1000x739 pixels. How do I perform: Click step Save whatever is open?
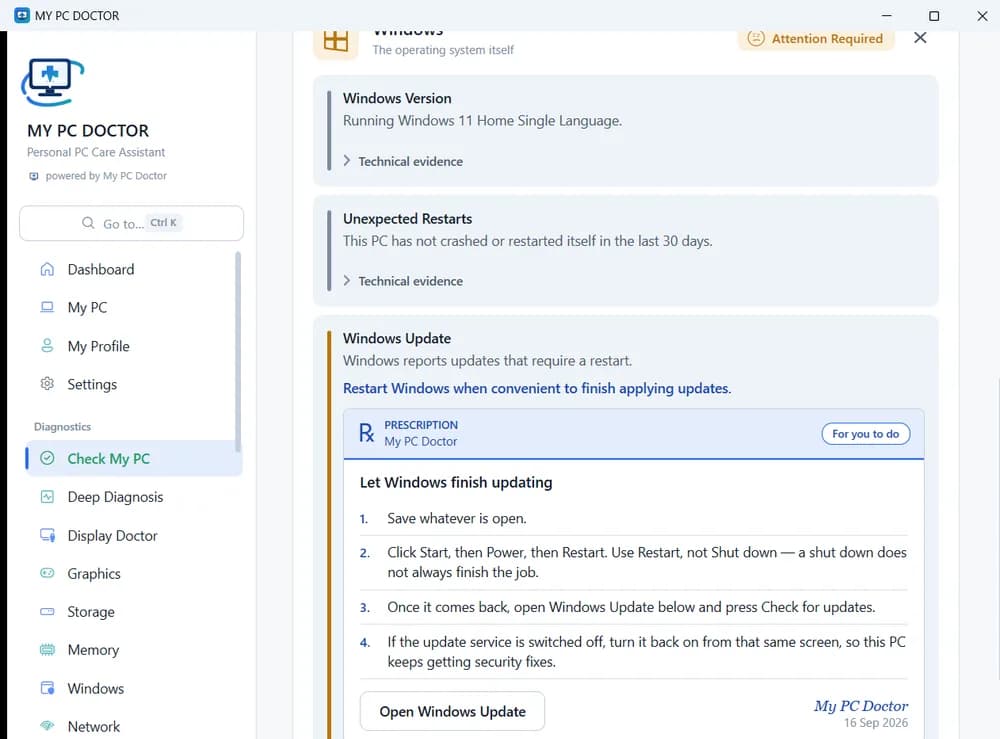[x=457, y=518]
